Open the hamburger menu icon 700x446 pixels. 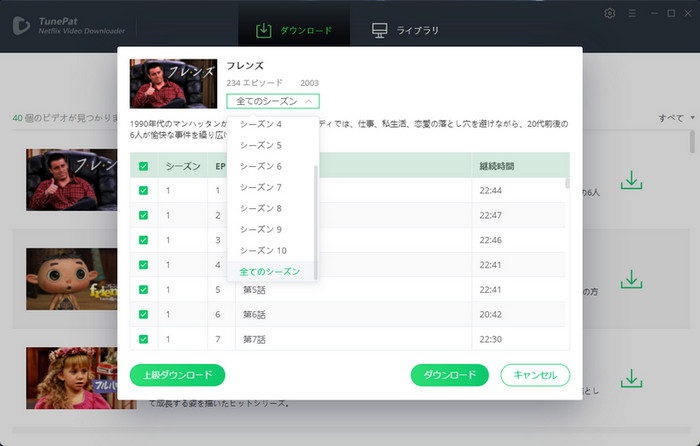632,13
